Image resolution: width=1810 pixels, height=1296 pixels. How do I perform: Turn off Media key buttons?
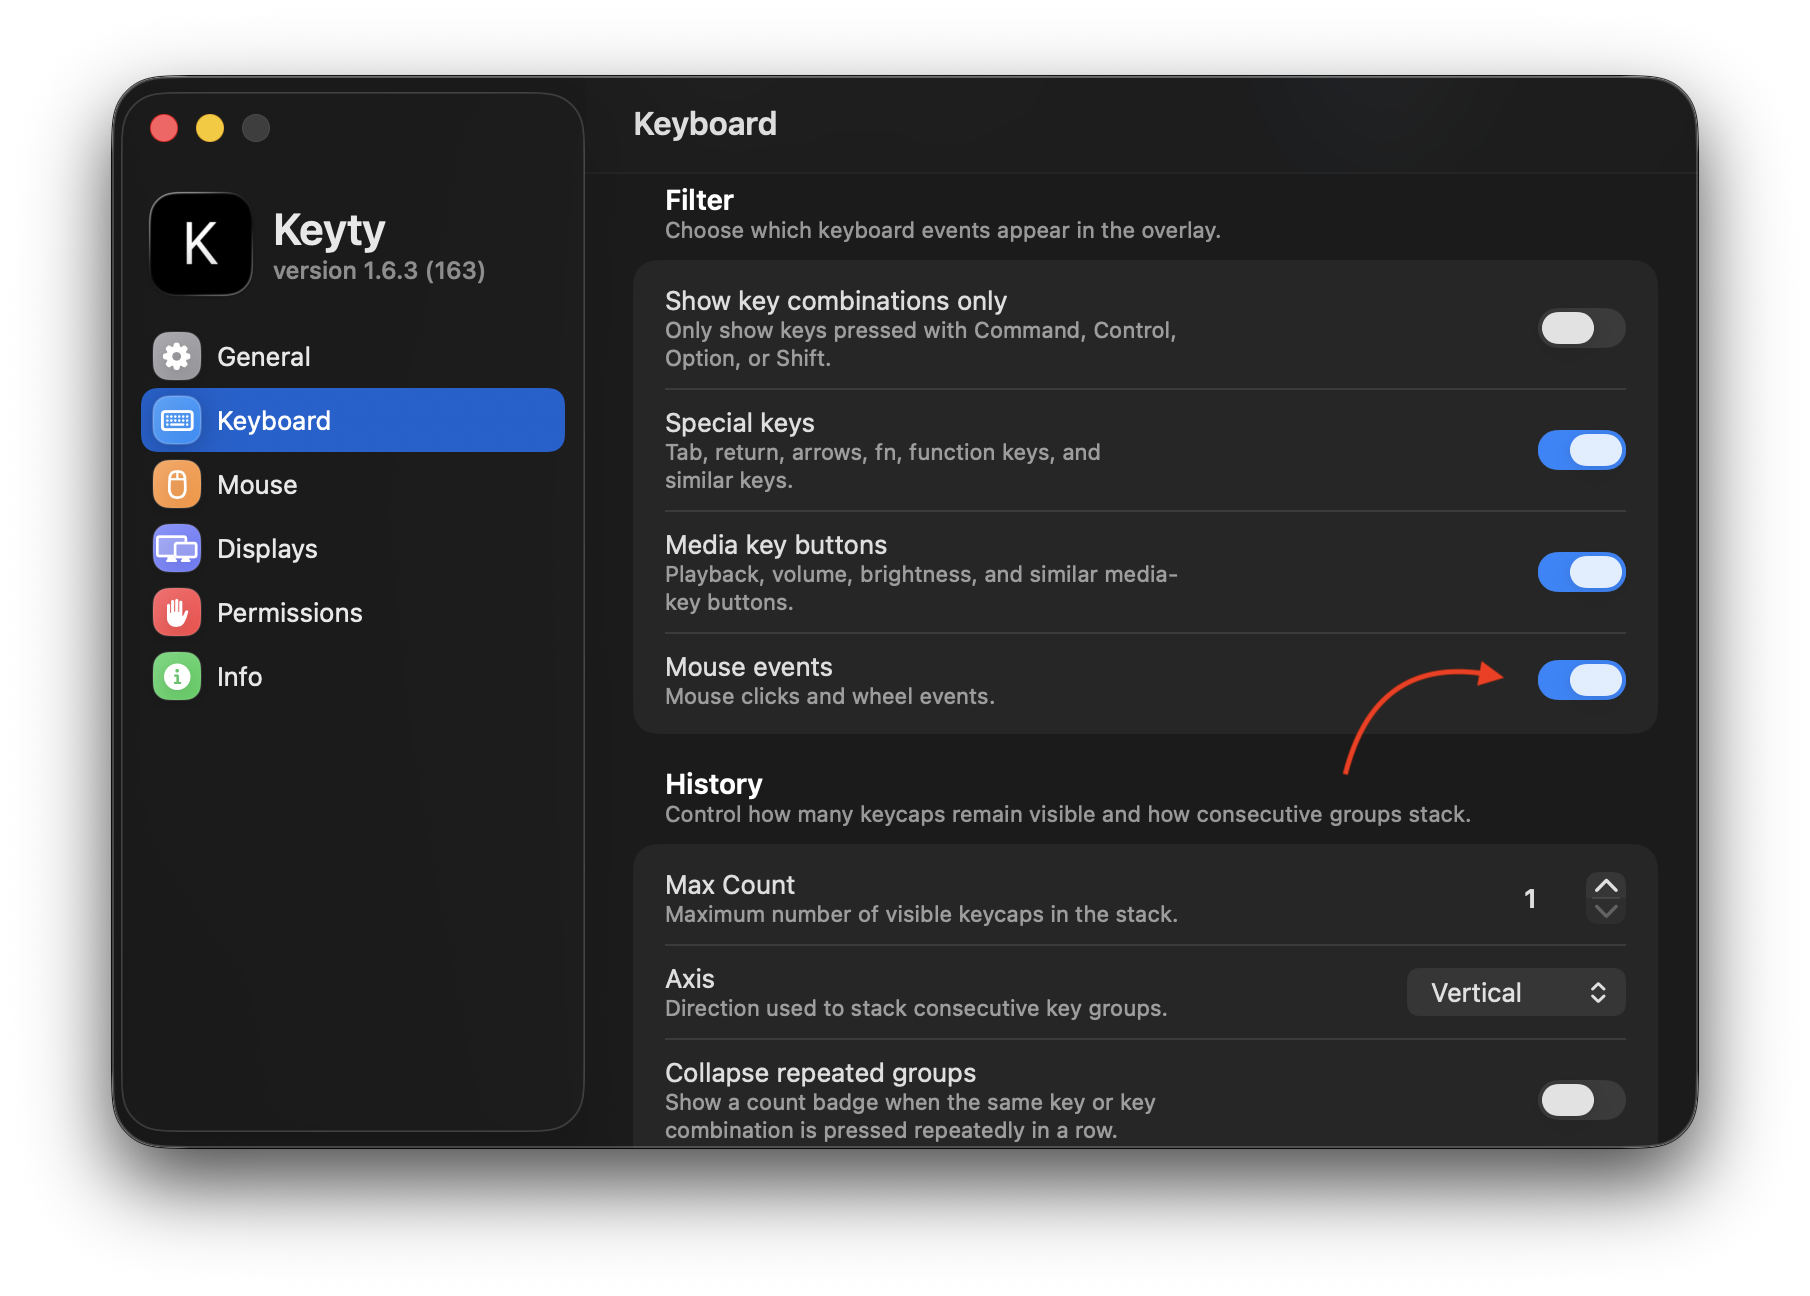(x=1581, y=572)
